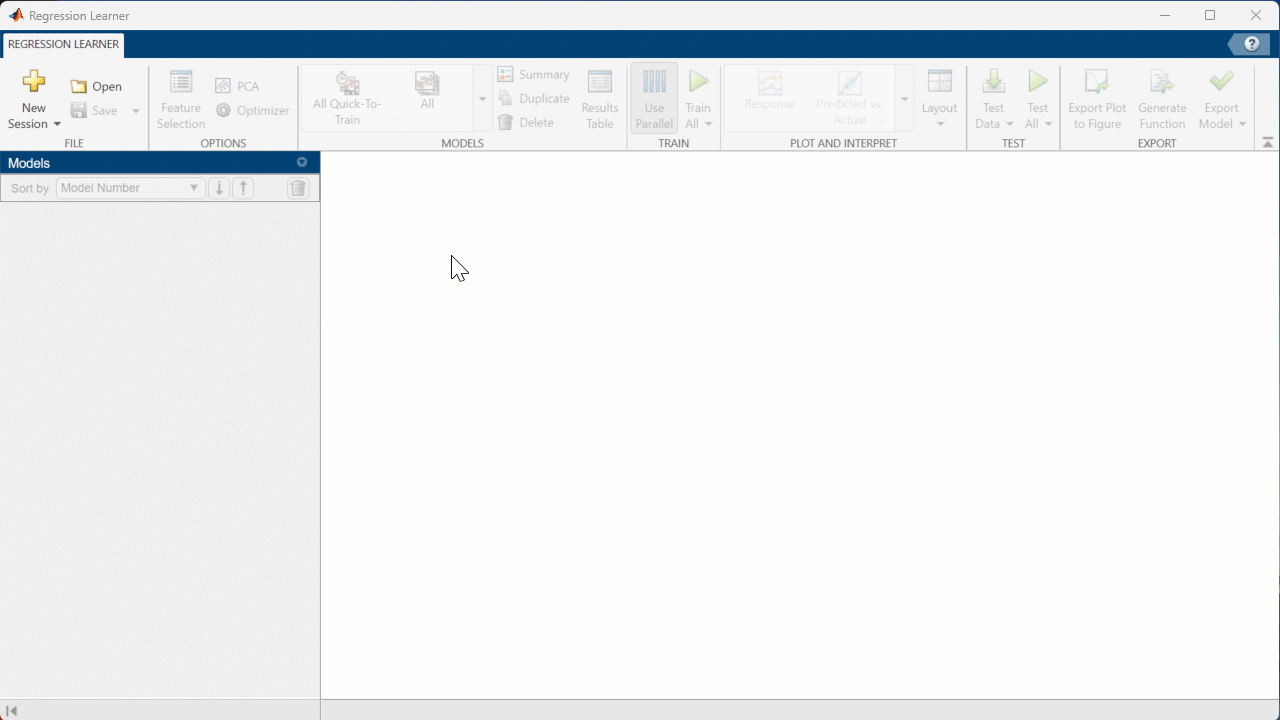The image size is (1280, 720).
Task: Open the Sort by Model Number dropdown
Action: pyautogui.click(x=130, y=188)
